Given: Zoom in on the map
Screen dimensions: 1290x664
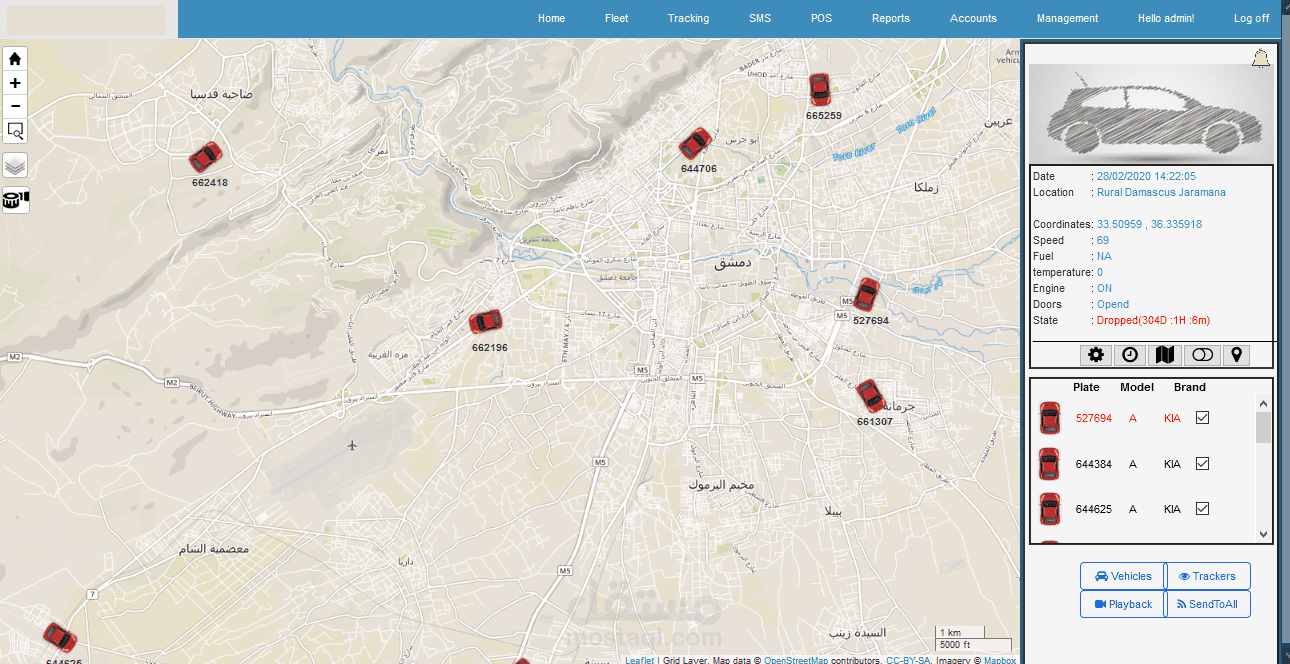Looking at the screenshot, I should [15, 83].
